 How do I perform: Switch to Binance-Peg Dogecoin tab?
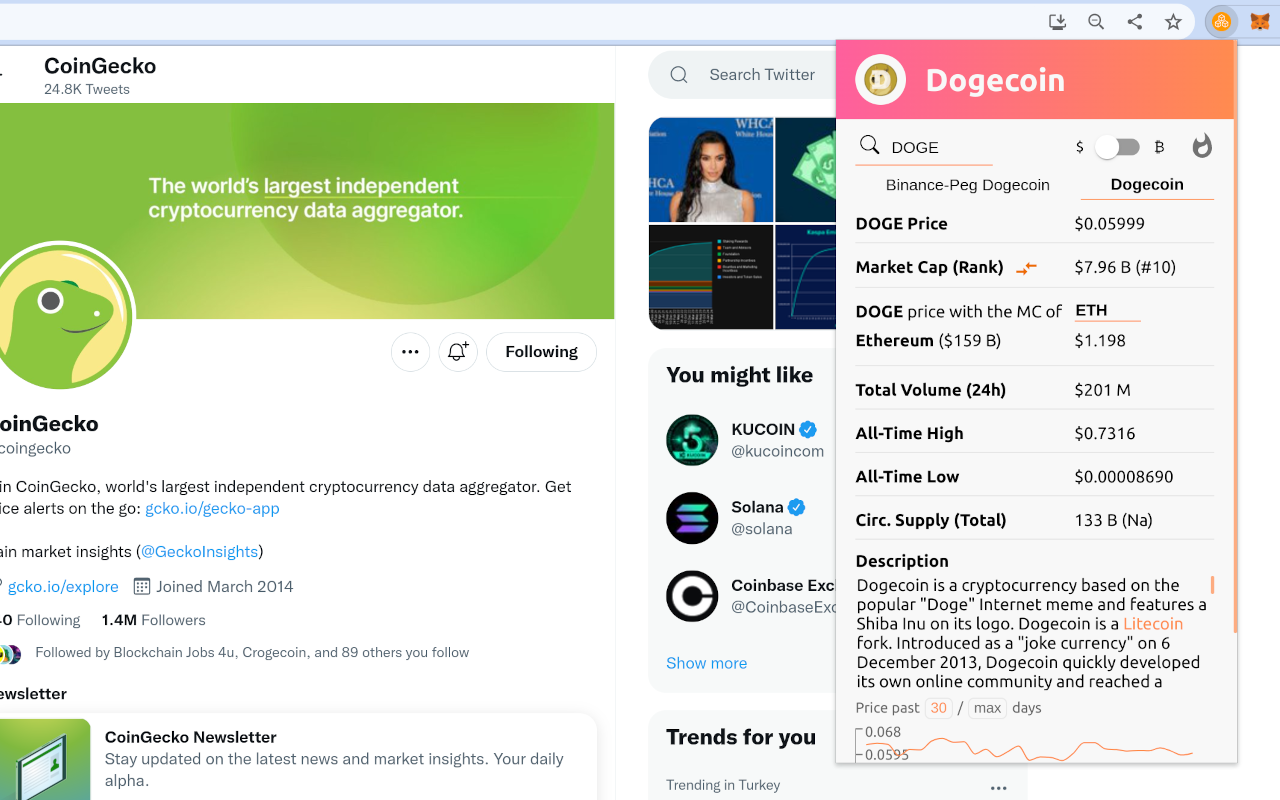[x=968, y=185]
